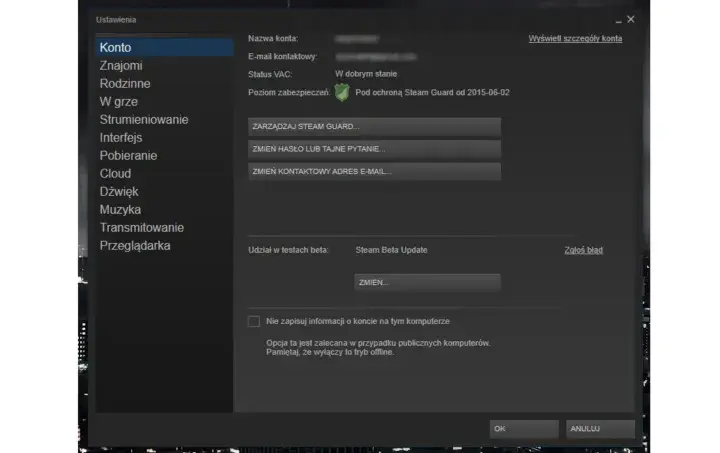Click Zmień hasło lub tajne pytanie
The image size is (720, 453).
[374, 149]
